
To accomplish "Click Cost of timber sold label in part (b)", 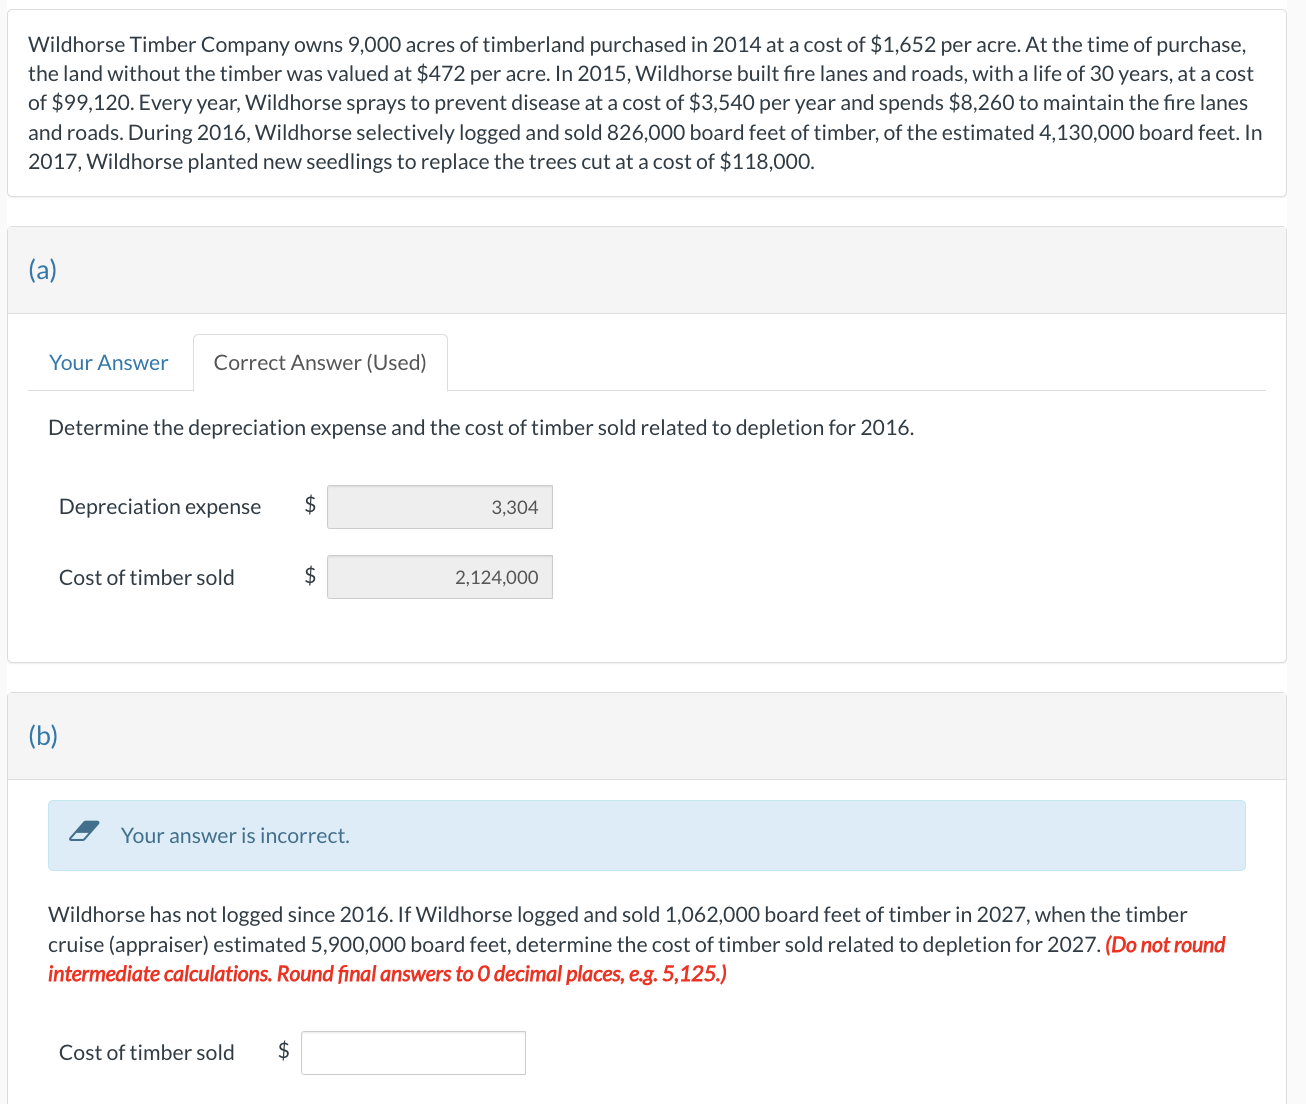I will pos(147,1053).
